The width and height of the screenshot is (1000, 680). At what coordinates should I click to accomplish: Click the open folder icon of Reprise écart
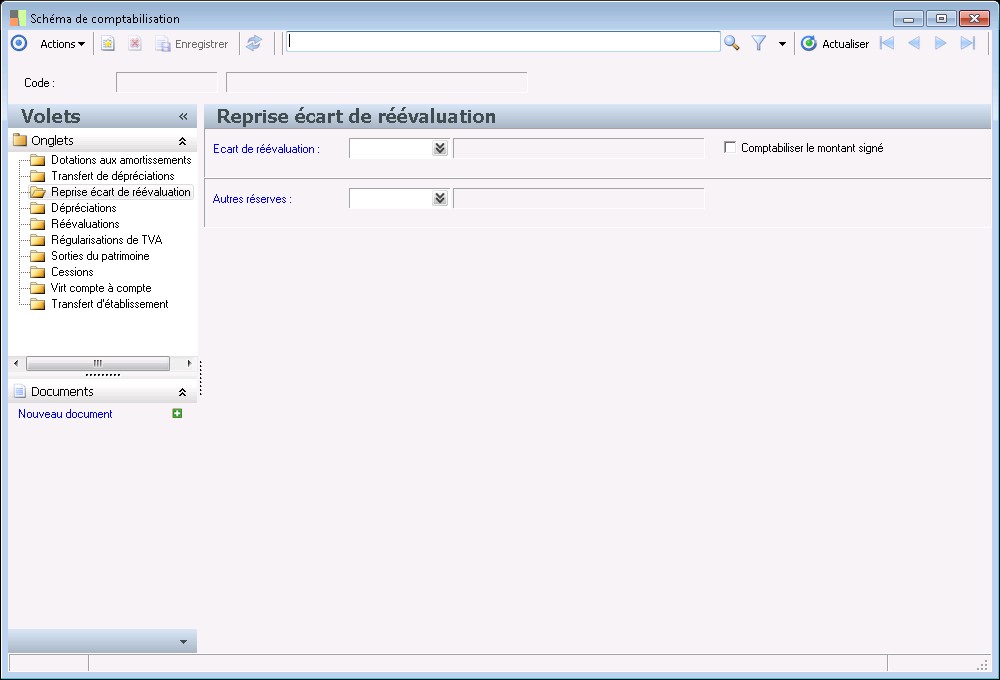coord(38,192)
